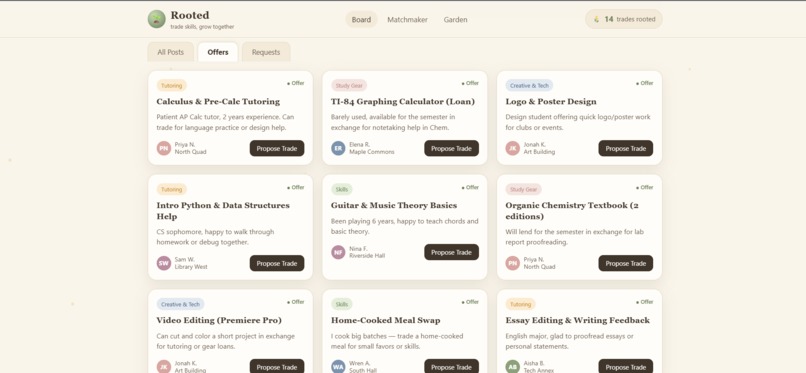Propose Trade for Guitar & Music Theory Basics
Image resolution: width=806 pixels, height=373 pixels.
451,252
